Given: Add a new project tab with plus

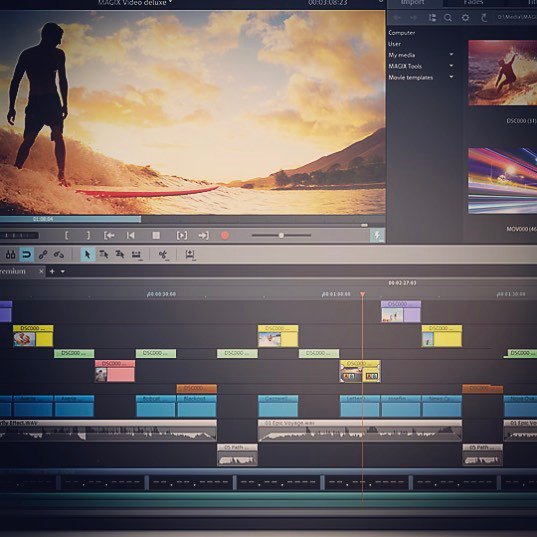Looking at the screenshot, I should pyautogui.click(x=52, y=272).
